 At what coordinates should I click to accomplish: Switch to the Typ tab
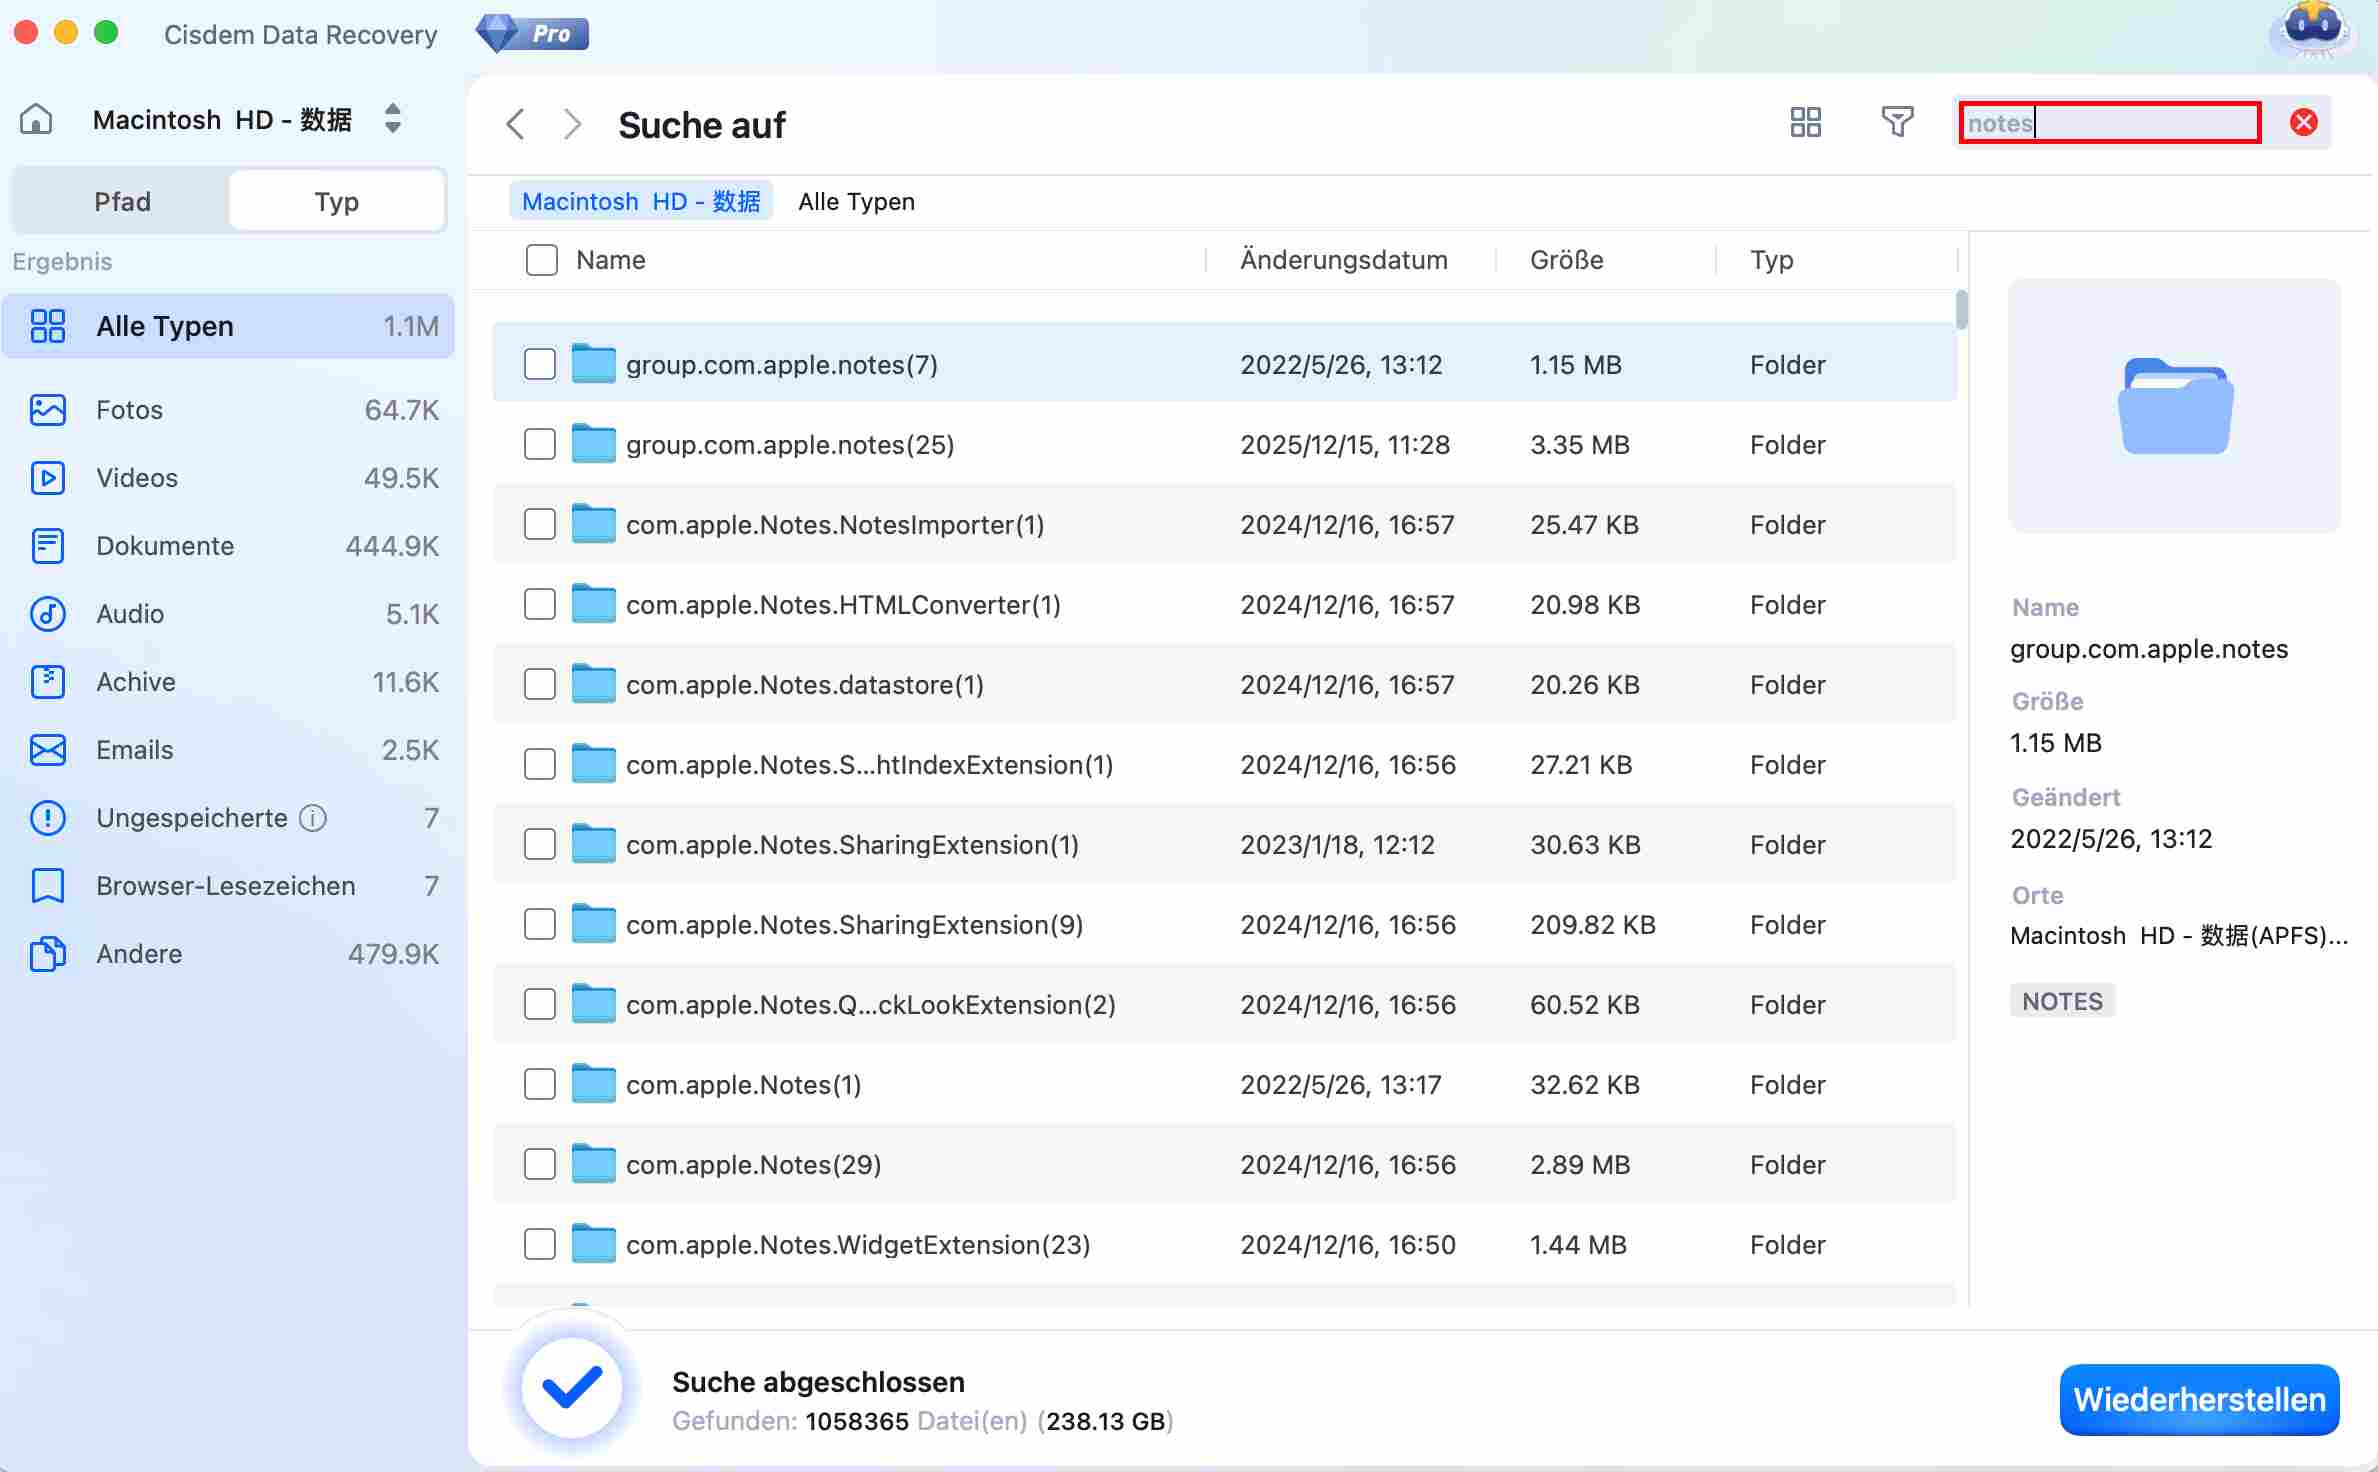[336, 202]
